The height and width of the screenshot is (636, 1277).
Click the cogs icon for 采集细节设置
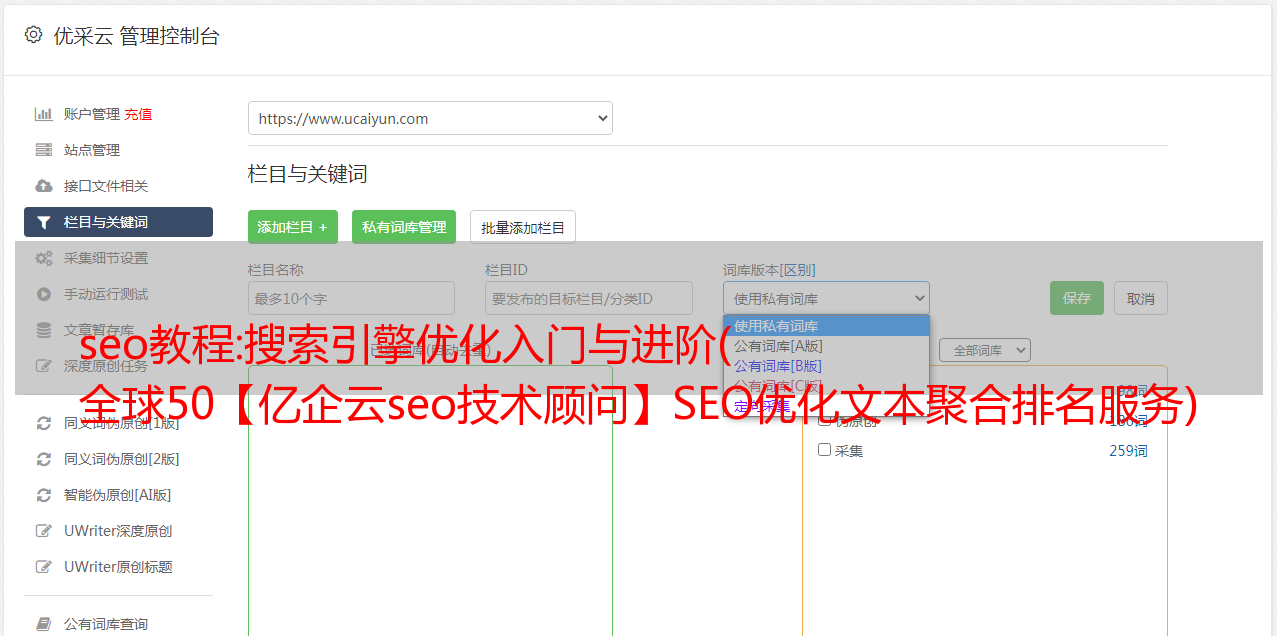click(x=44, y=258)
